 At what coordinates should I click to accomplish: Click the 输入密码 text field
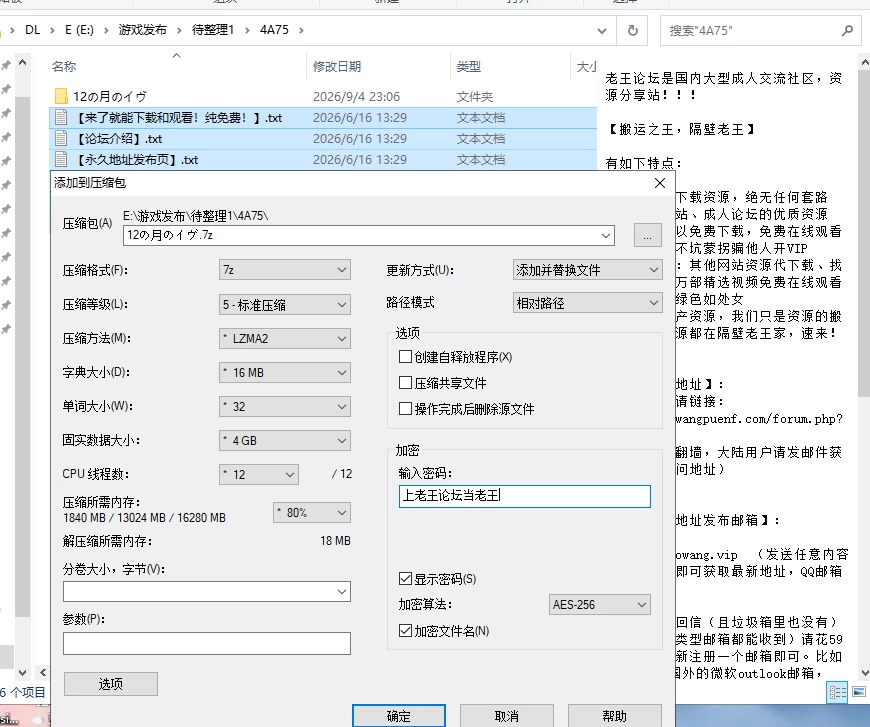[524, 496]
